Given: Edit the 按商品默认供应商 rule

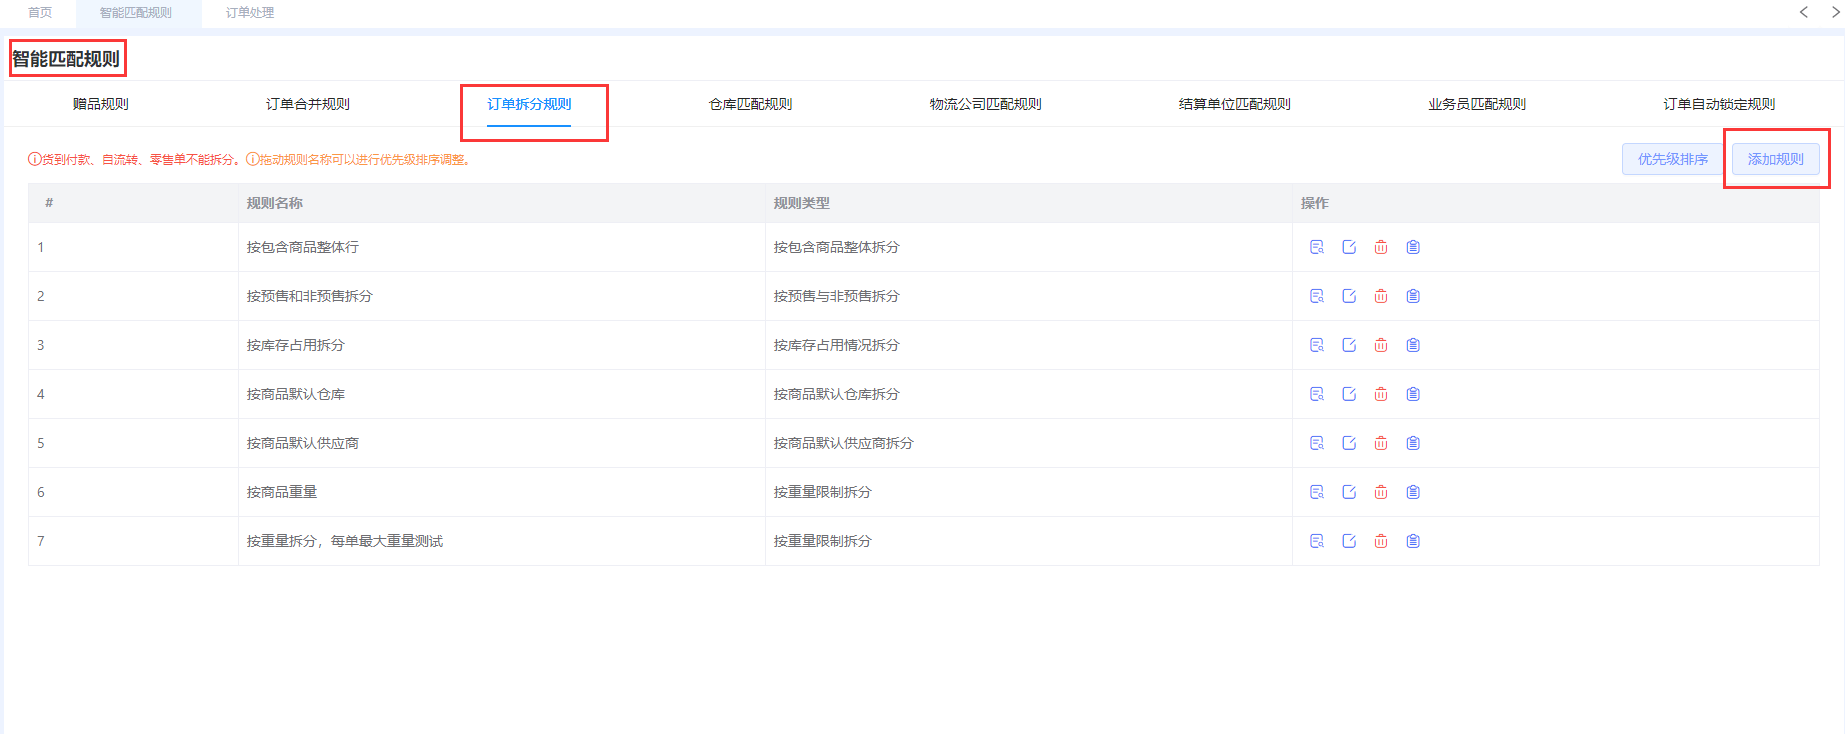Looking at the screenshot, I should point(1349,443).
